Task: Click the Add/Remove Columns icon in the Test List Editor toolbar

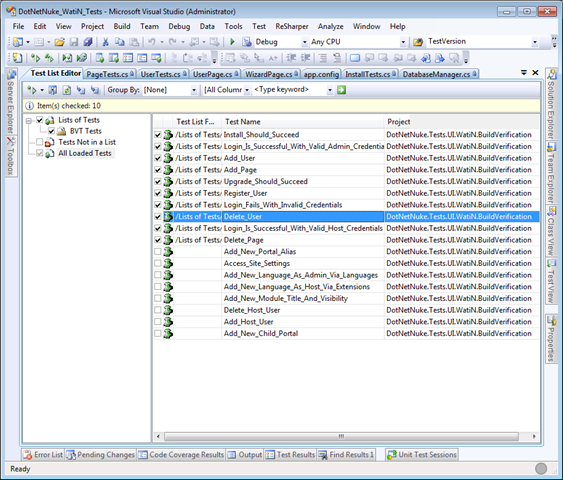Action: (53, 90)
